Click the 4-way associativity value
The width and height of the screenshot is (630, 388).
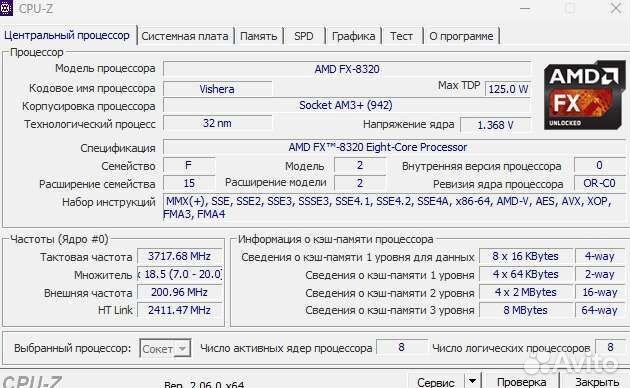click(x=599, y=256)
